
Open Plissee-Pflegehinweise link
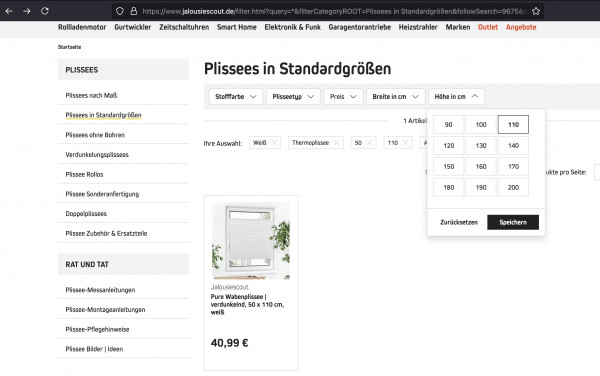point(97,329)
